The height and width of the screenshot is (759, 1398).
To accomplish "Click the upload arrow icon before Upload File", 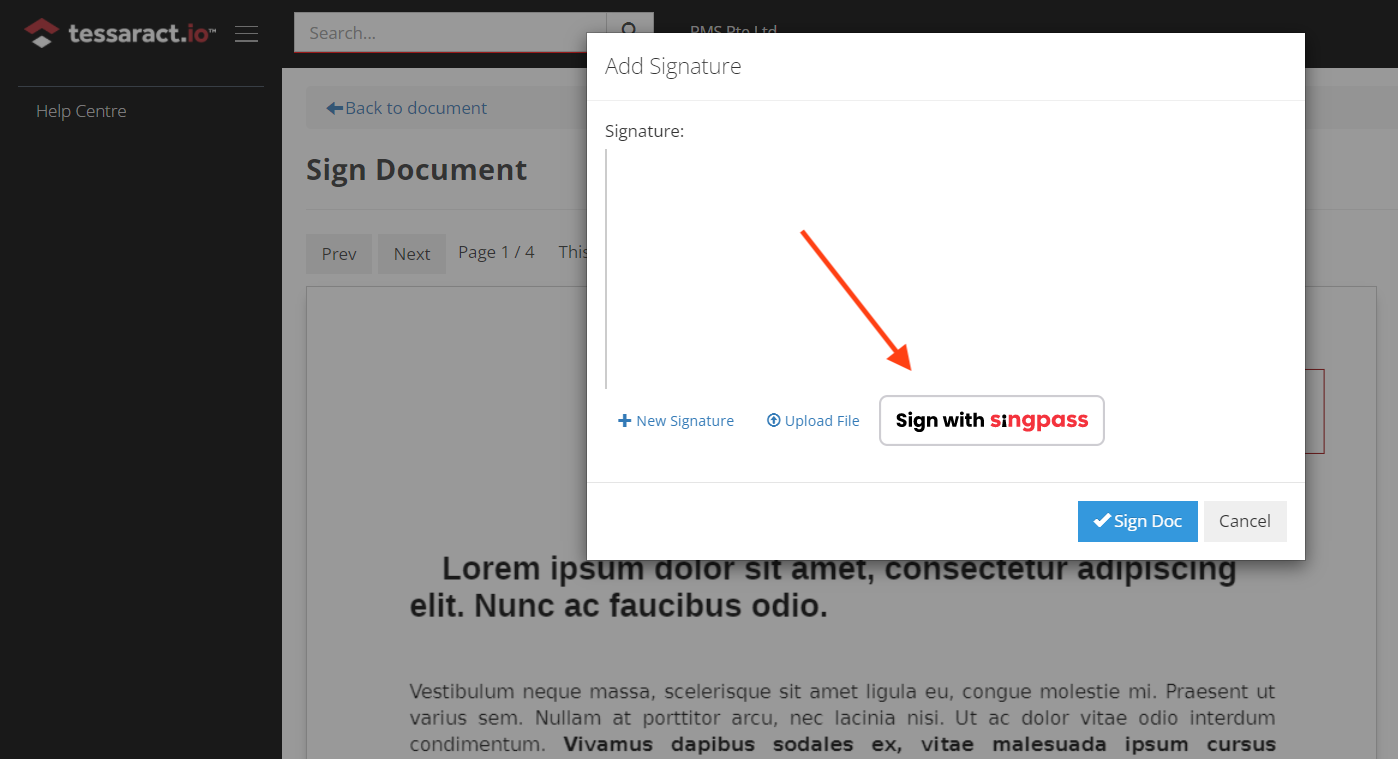I will pyautogui.click(x=772, y=420).
